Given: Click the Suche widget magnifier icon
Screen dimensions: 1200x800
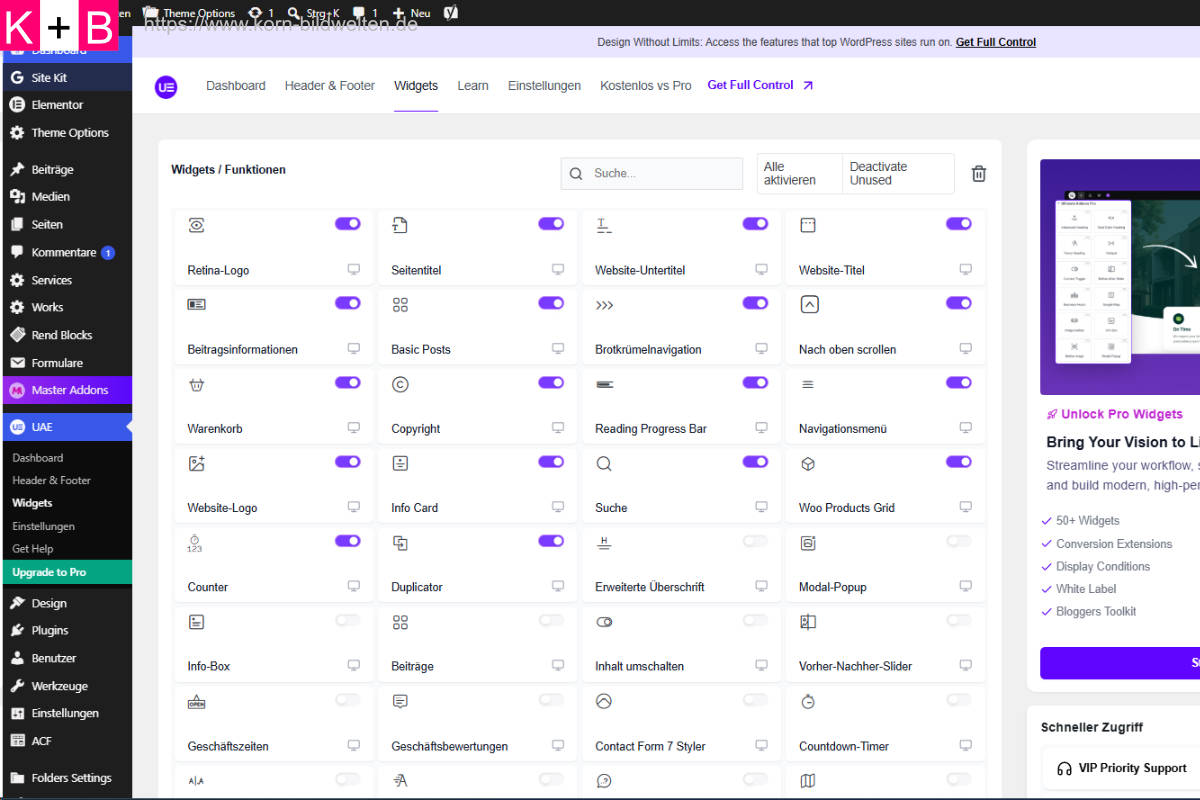Looking at the screenshot, I should (x=604, y=463).
